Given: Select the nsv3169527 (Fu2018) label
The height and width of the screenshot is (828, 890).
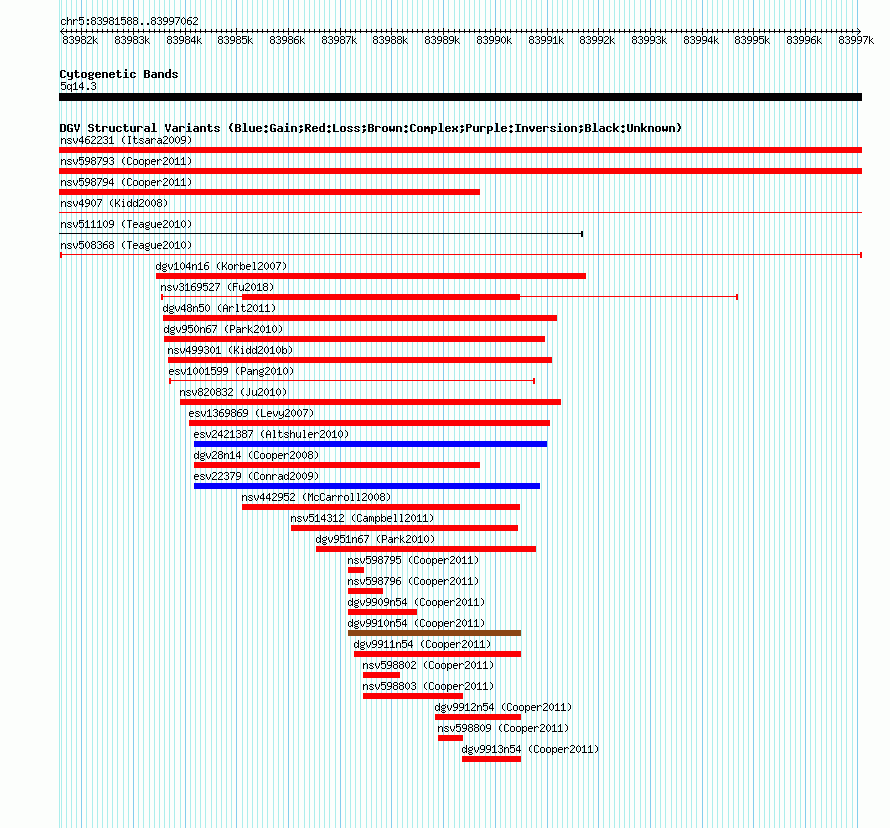Looking at the screenshot, I should pos(217,287).
